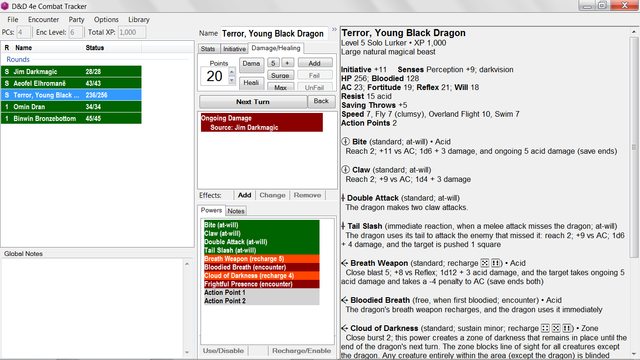Screen dimensions: 640x360
Task: Click the Remove effect button
Action: tap(307, 195)
